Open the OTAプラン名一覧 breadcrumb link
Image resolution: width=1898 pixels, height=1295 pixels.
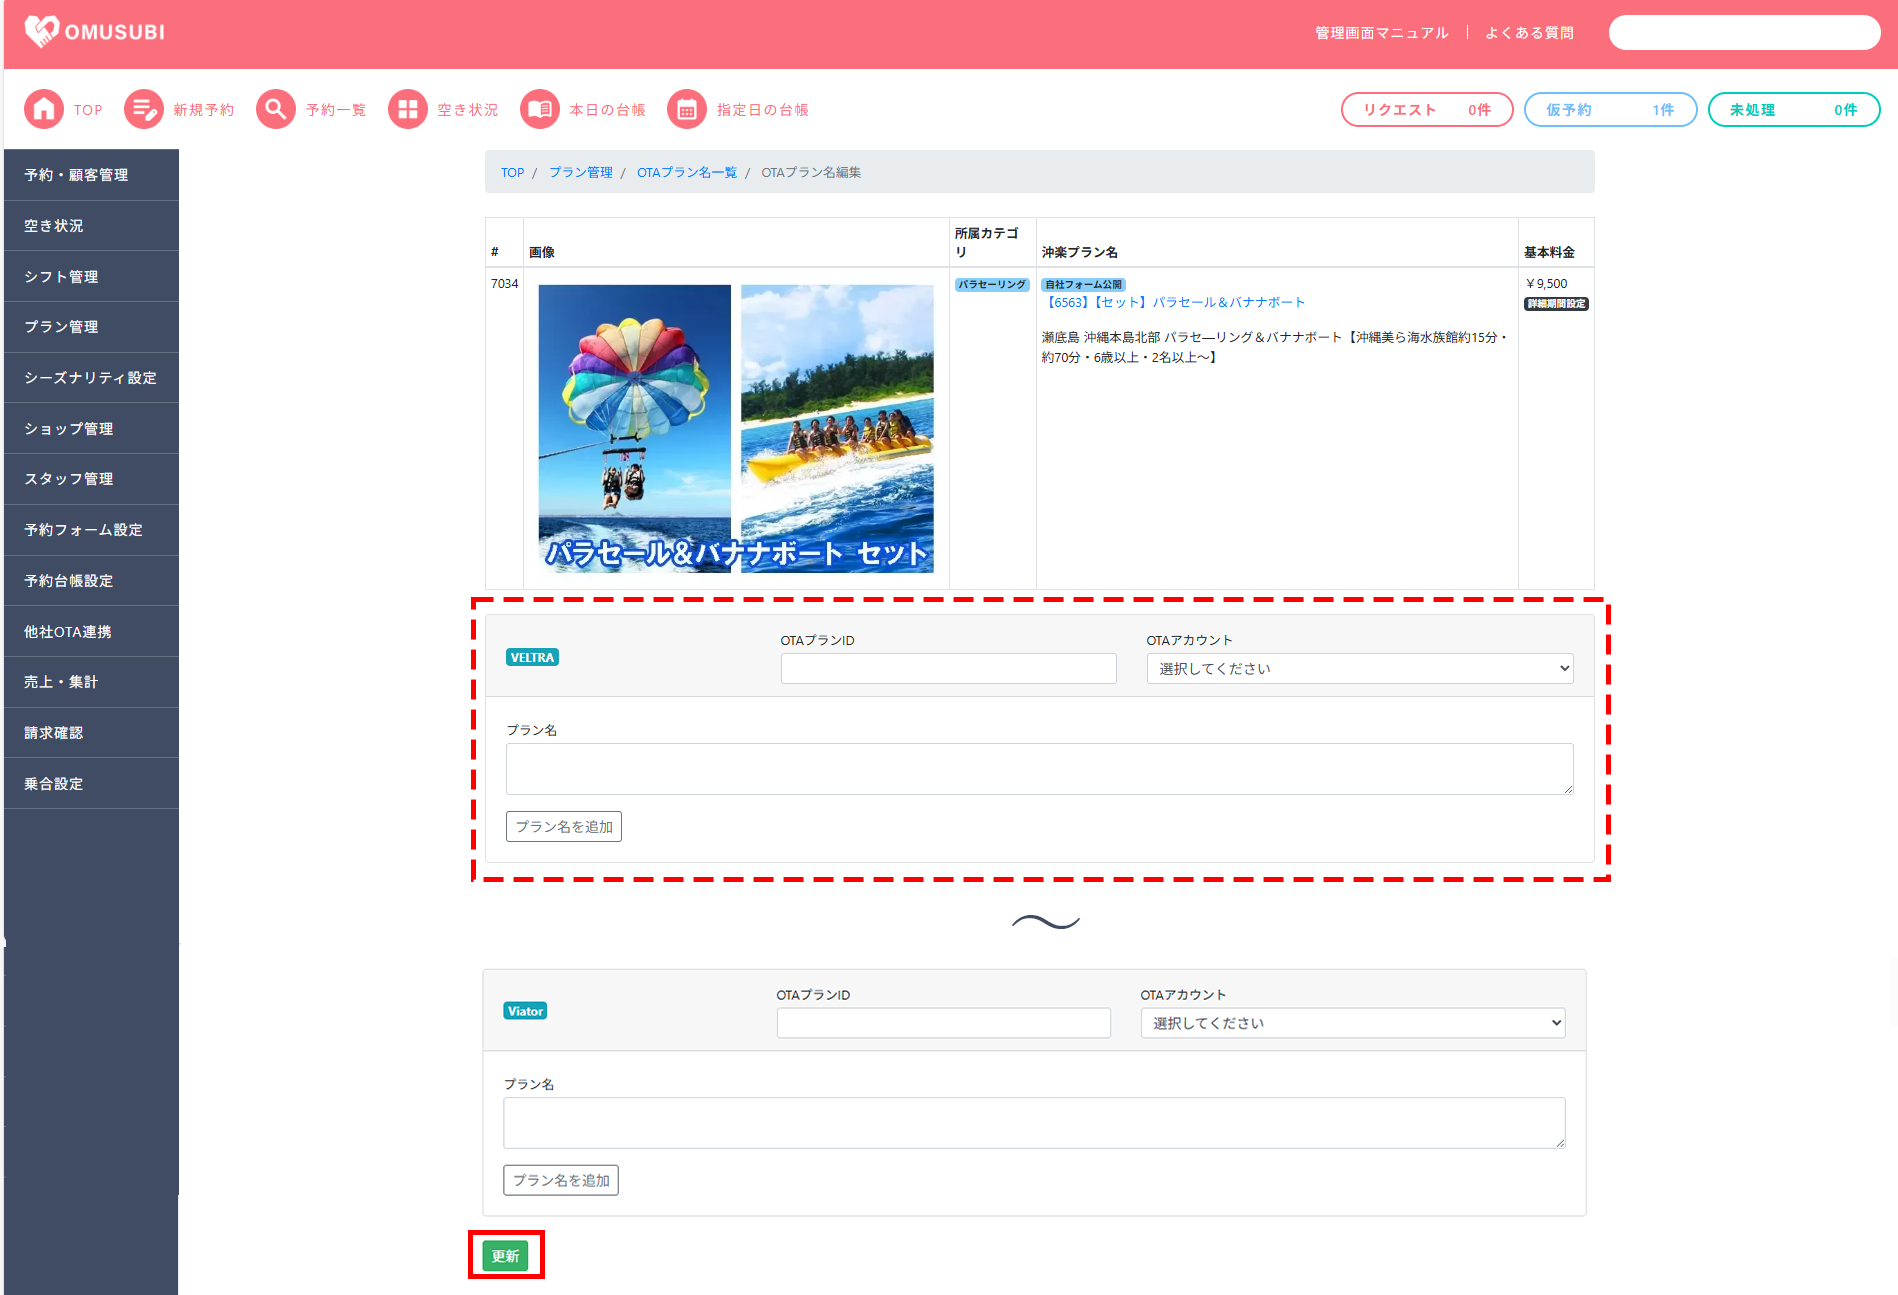click(686, 173)
